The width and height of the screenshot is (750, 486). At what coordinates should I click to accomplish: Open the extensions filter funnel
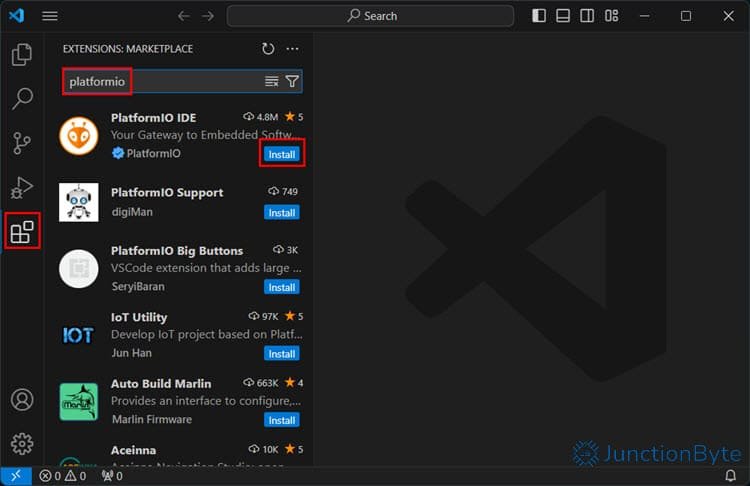click(x=292, y=81)
